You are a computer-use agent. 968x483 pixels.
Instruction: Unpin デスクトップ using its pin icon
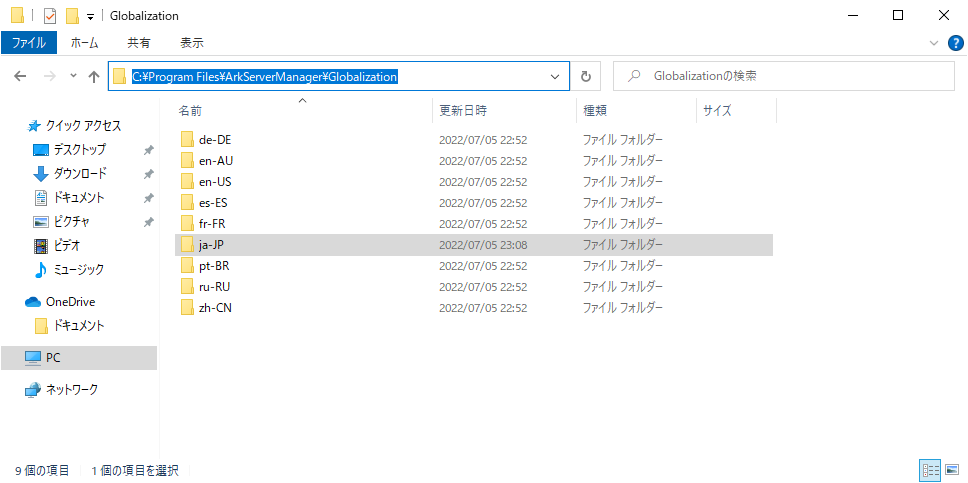[x=148, y=150]
